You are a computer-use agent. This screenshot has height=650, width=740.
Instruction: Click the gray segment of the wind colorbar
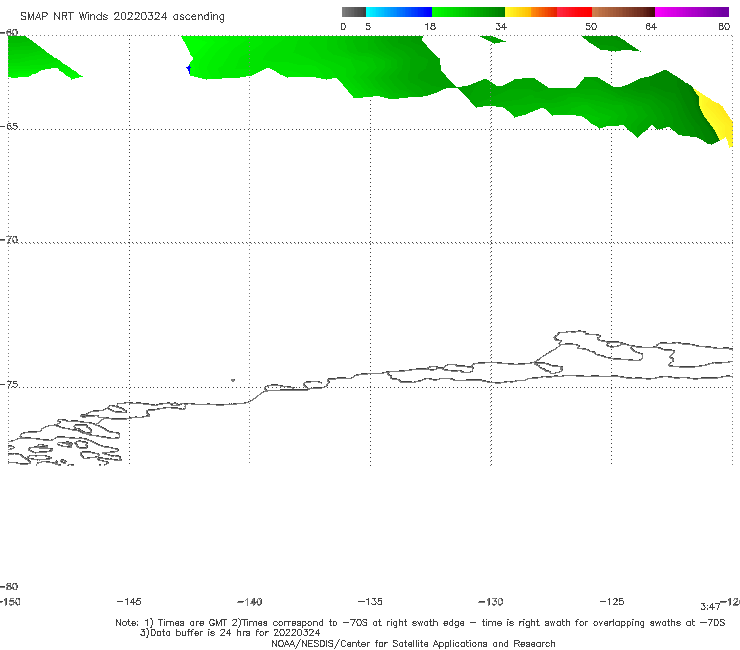pyautogui.click(x=353, y=12)
